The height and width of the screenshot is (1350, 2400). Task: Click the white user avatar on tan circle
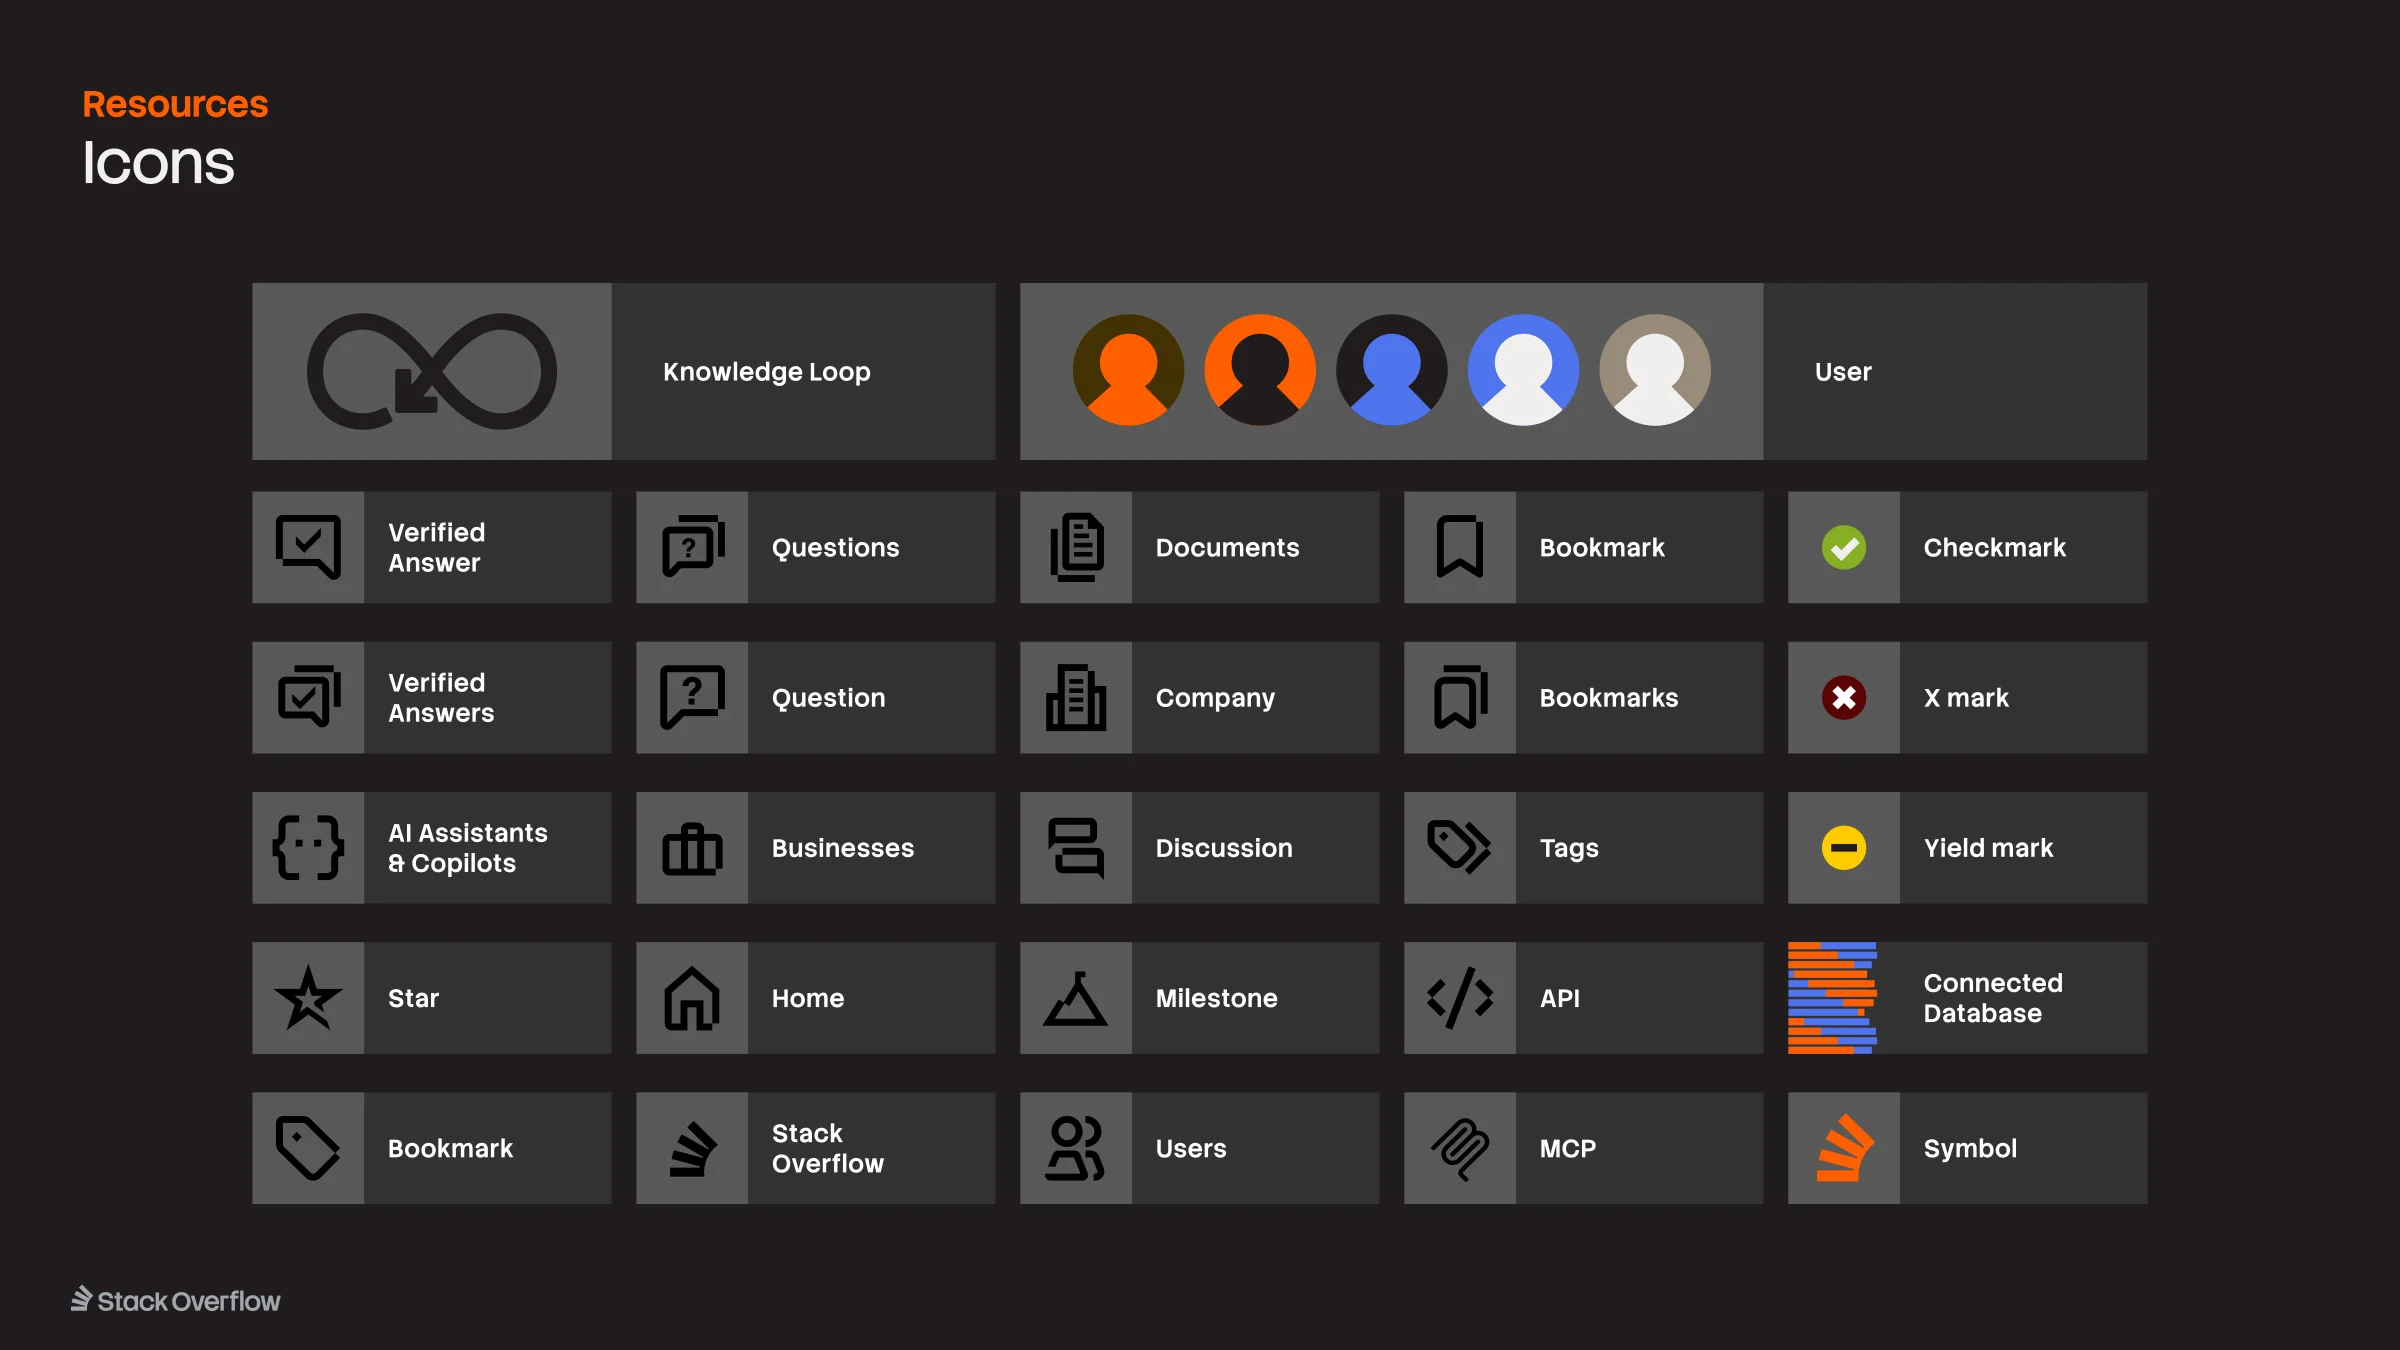(1655, 370)
